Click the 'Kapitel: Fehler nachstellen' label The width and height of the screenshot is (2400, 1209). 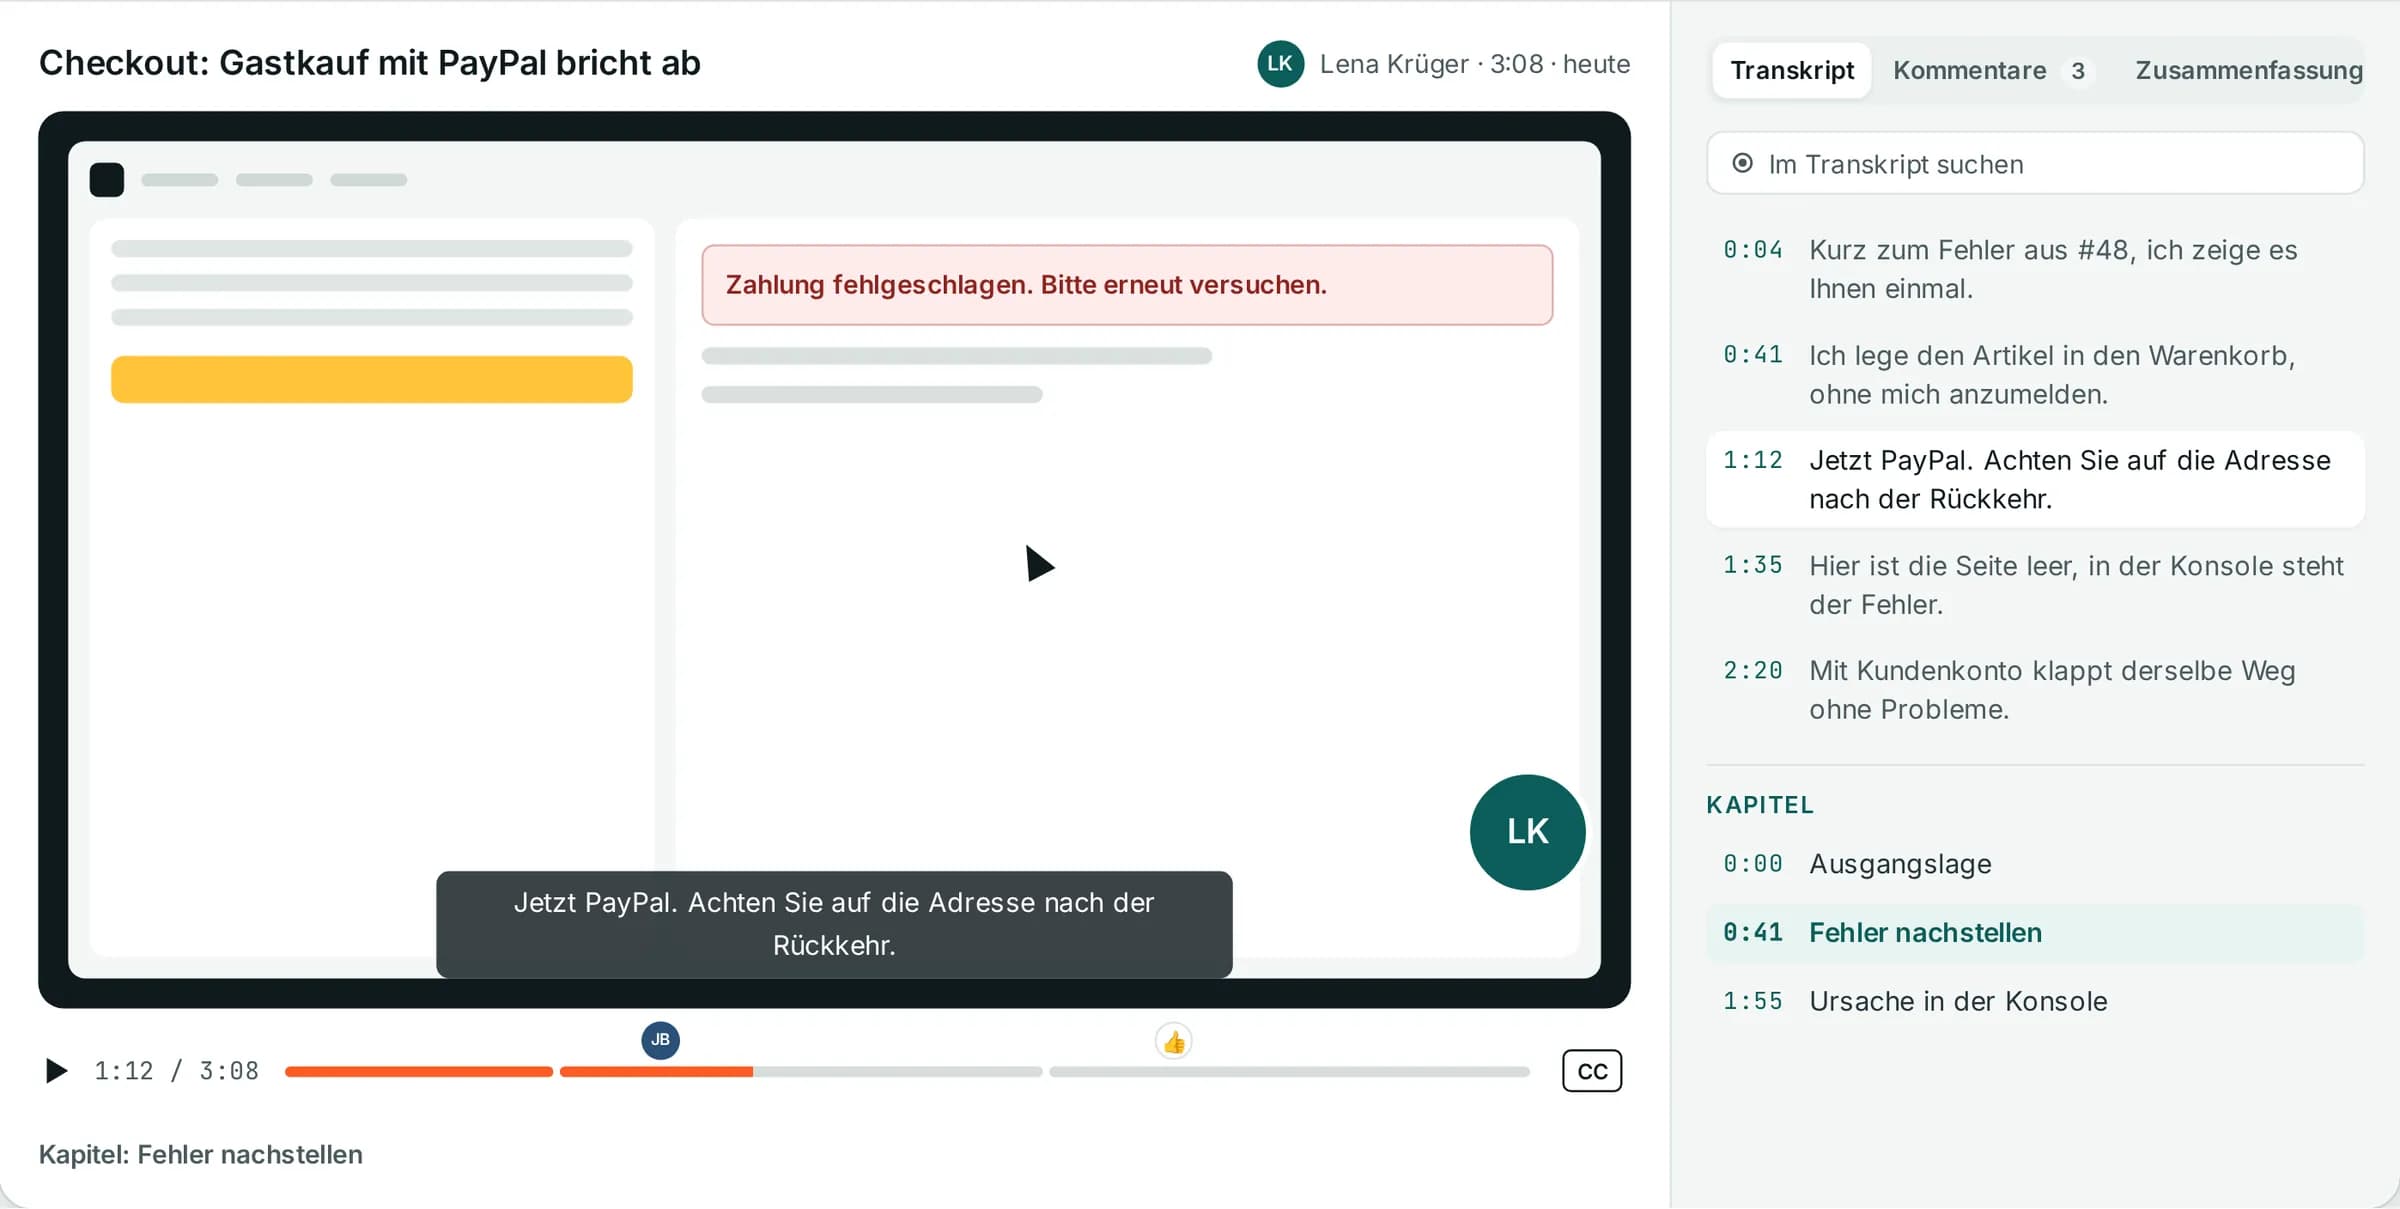(200, 1154)
